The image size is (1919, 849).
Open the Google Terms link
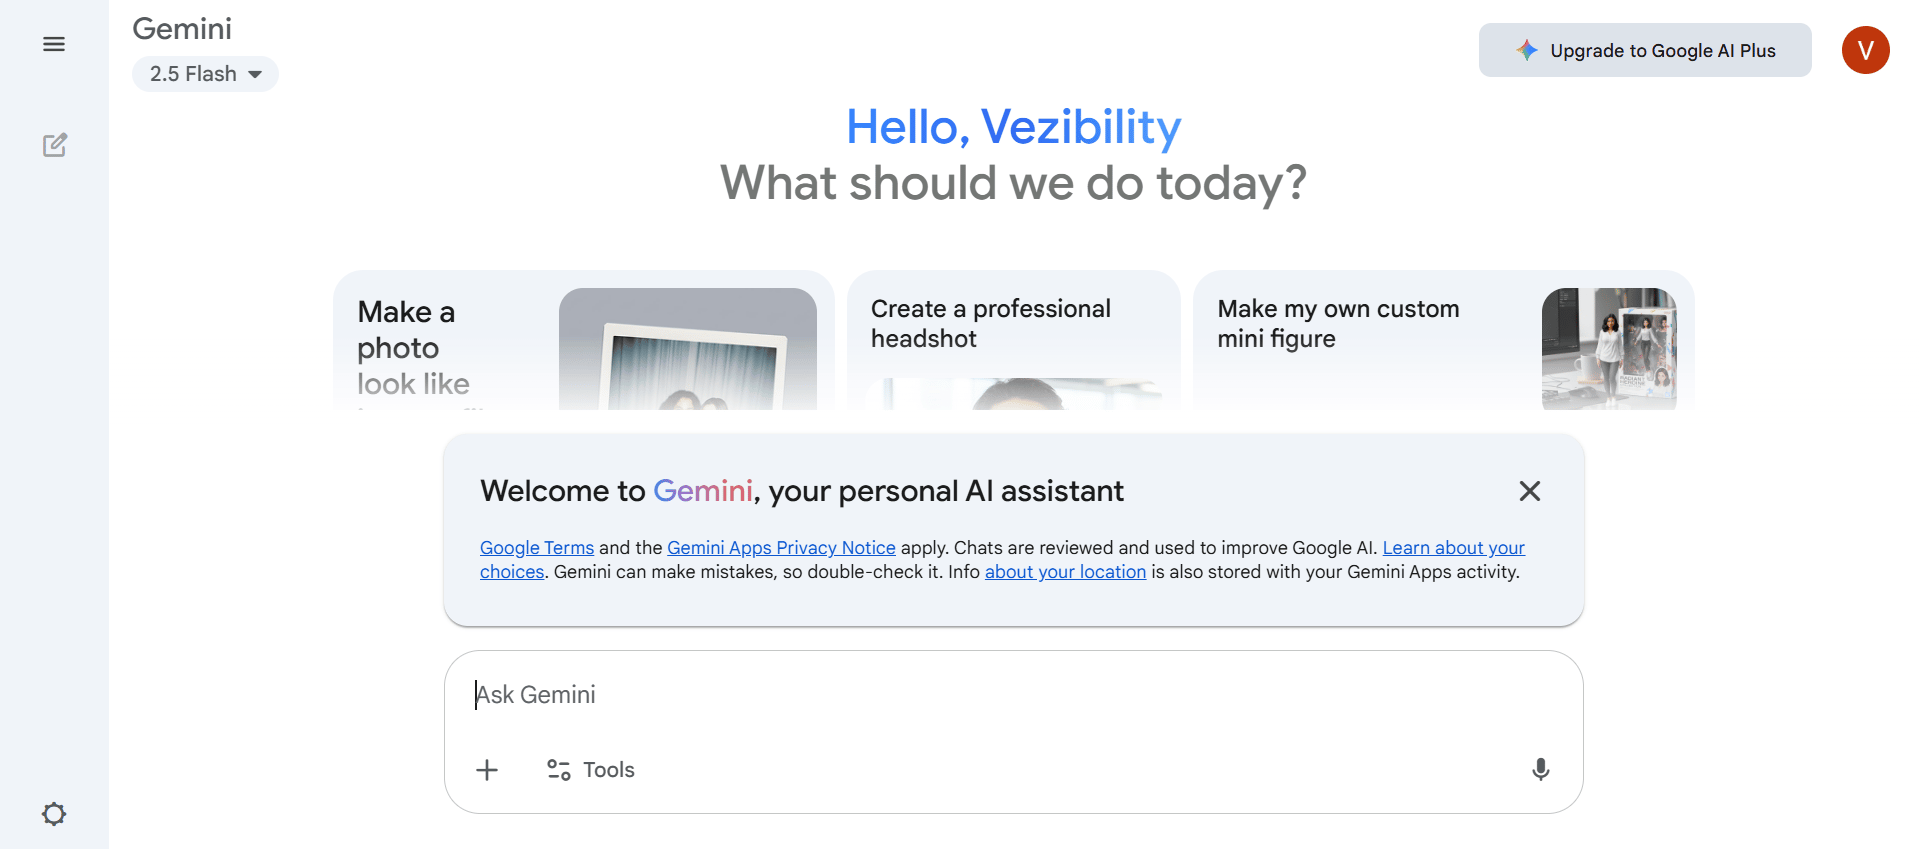tap(537, 548)
